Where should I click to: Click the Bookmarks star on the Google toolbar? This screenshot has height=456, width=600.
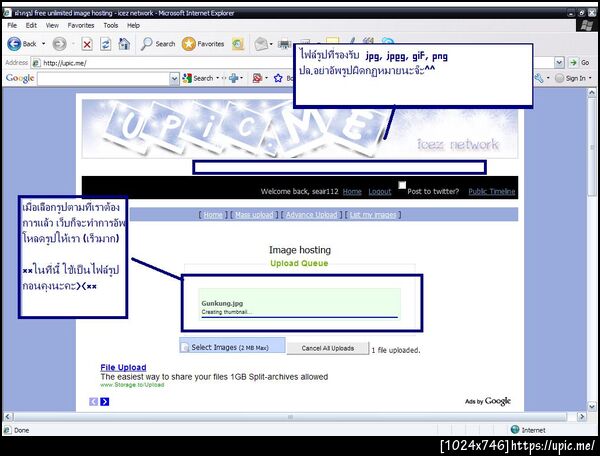278,78
